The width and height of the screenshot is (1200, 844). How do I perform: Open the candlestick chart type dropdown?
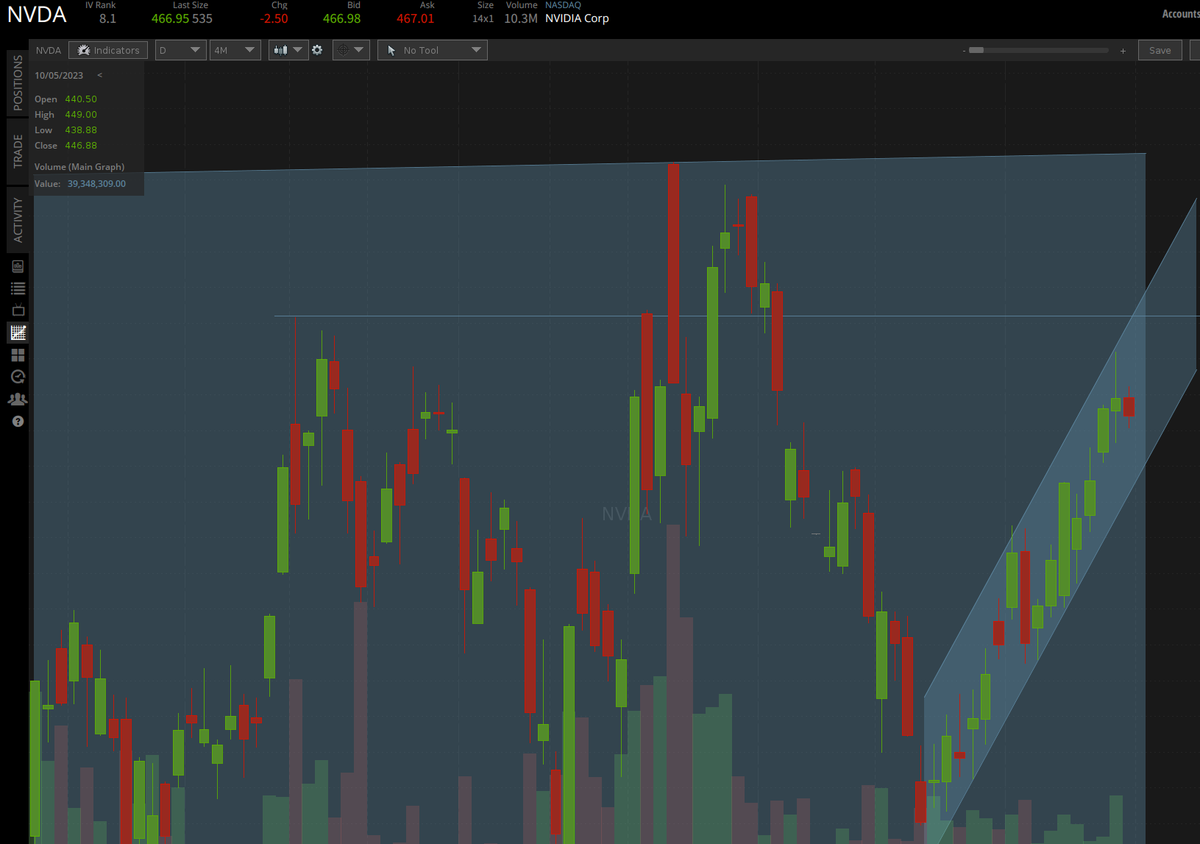288,50
